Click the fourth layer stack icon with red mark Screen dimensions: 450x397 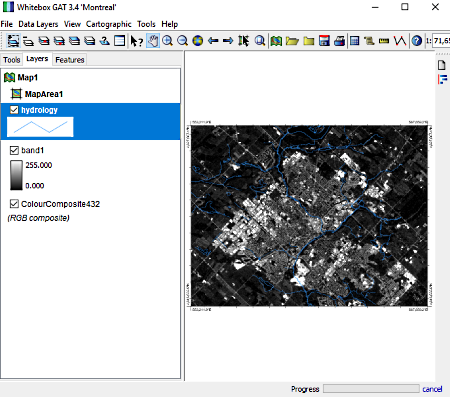[59, 41]
